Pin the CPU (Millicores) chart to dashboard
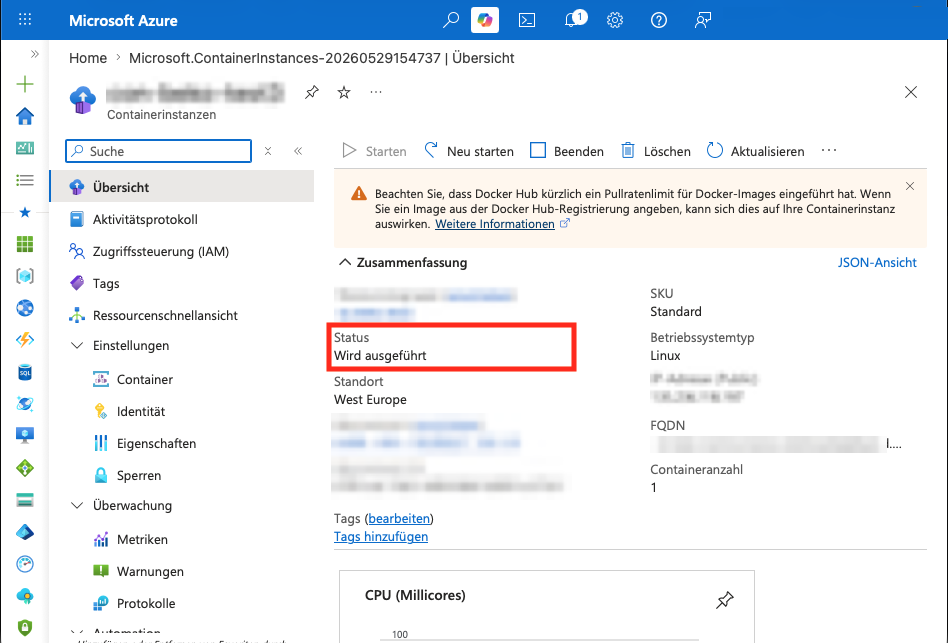 [x=724, y=599]
